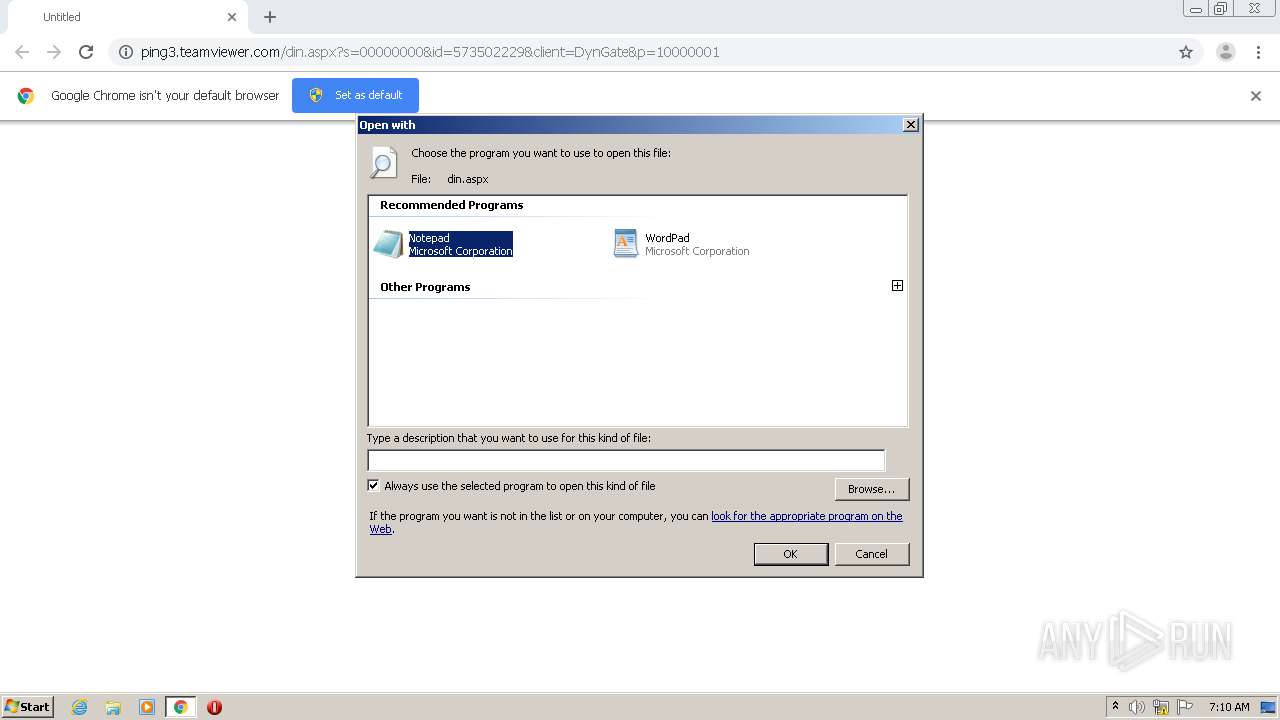
Task: Click the Recommended Programs heading
Action: click(x=452, y=205)
